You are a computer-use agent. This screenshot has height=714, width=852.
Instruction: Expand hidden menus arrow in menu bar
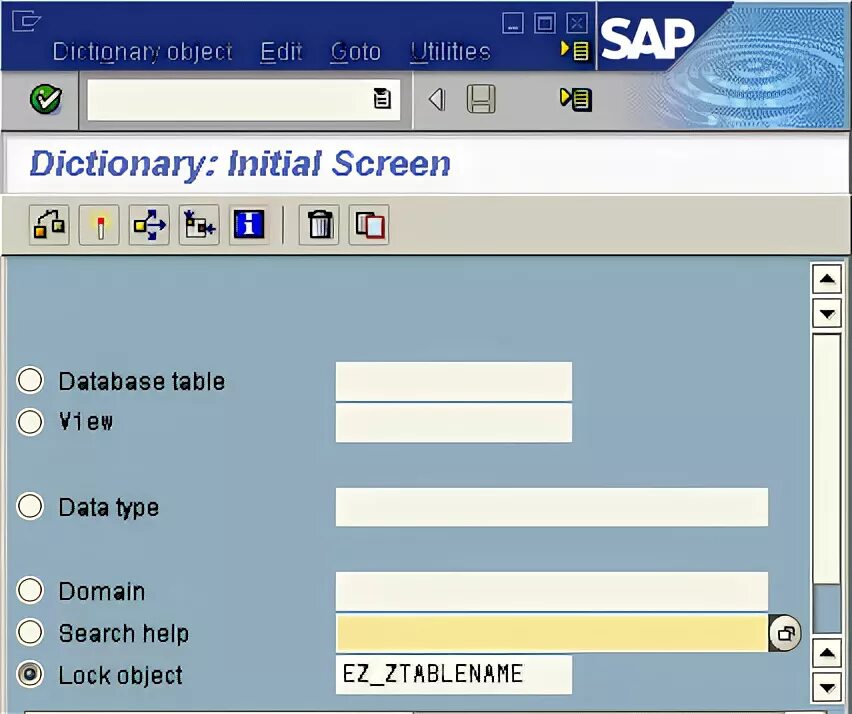click(x=574, y=51)
